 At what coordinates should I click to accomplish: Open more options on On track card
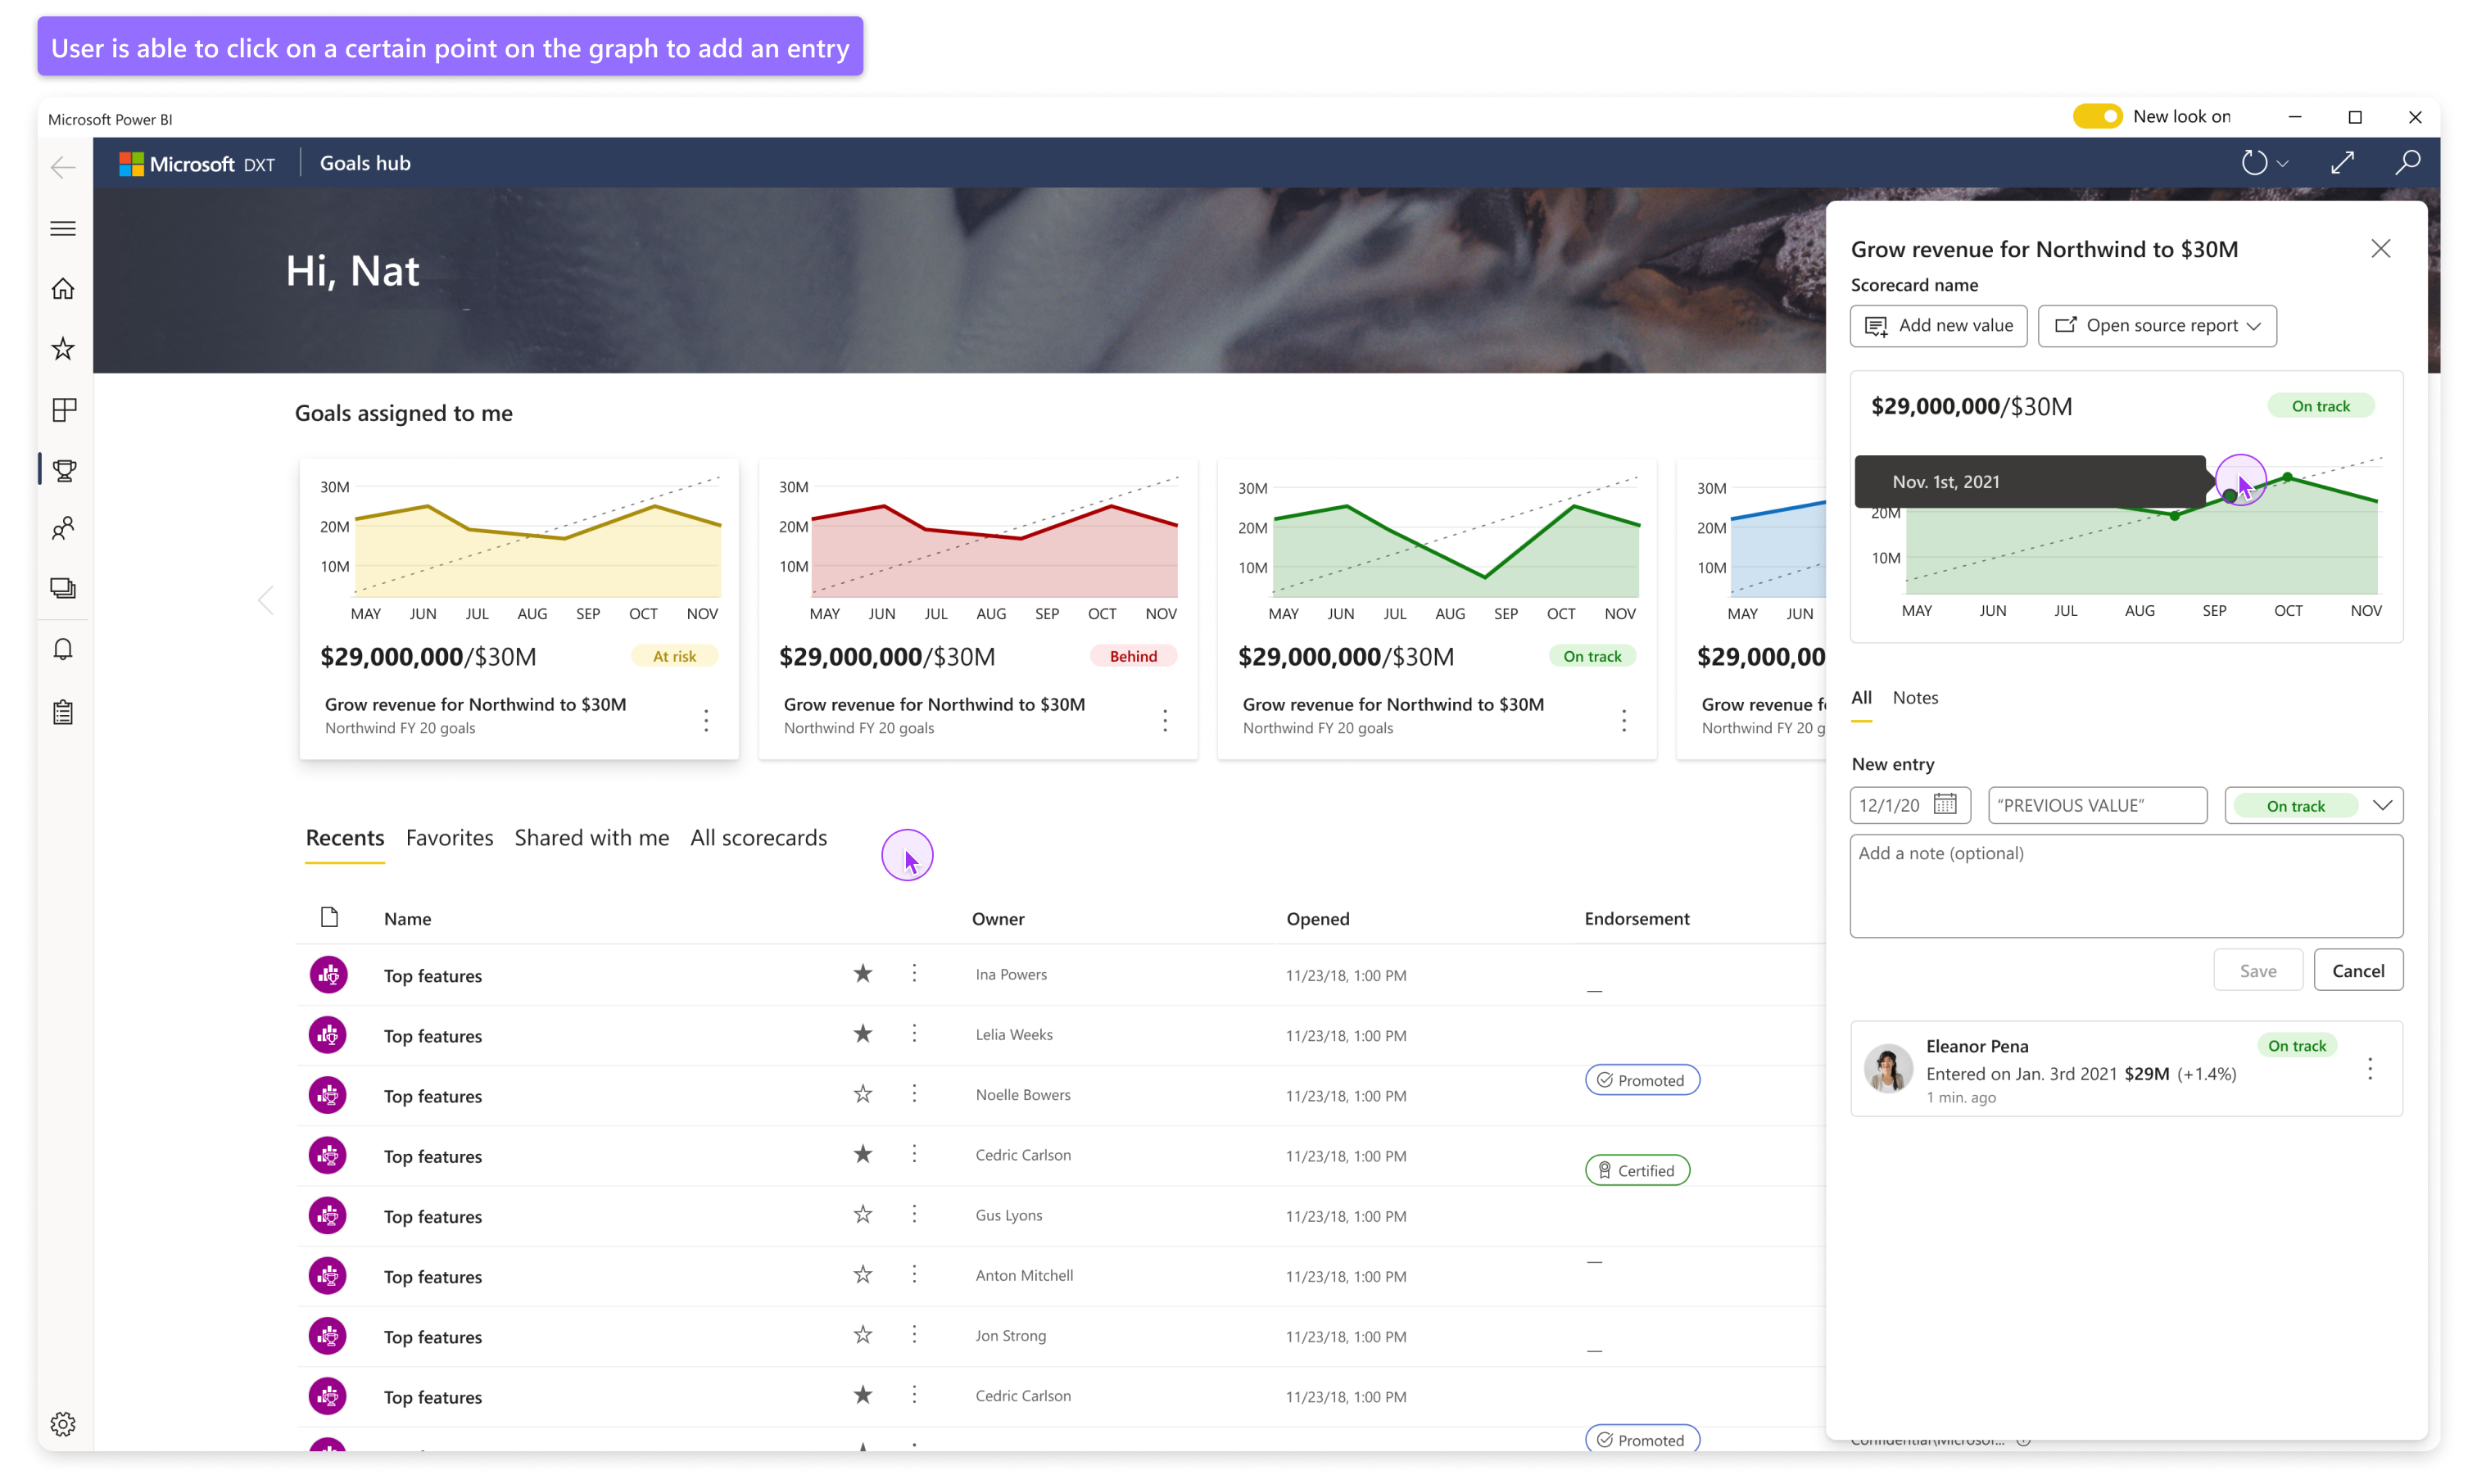1624,720
